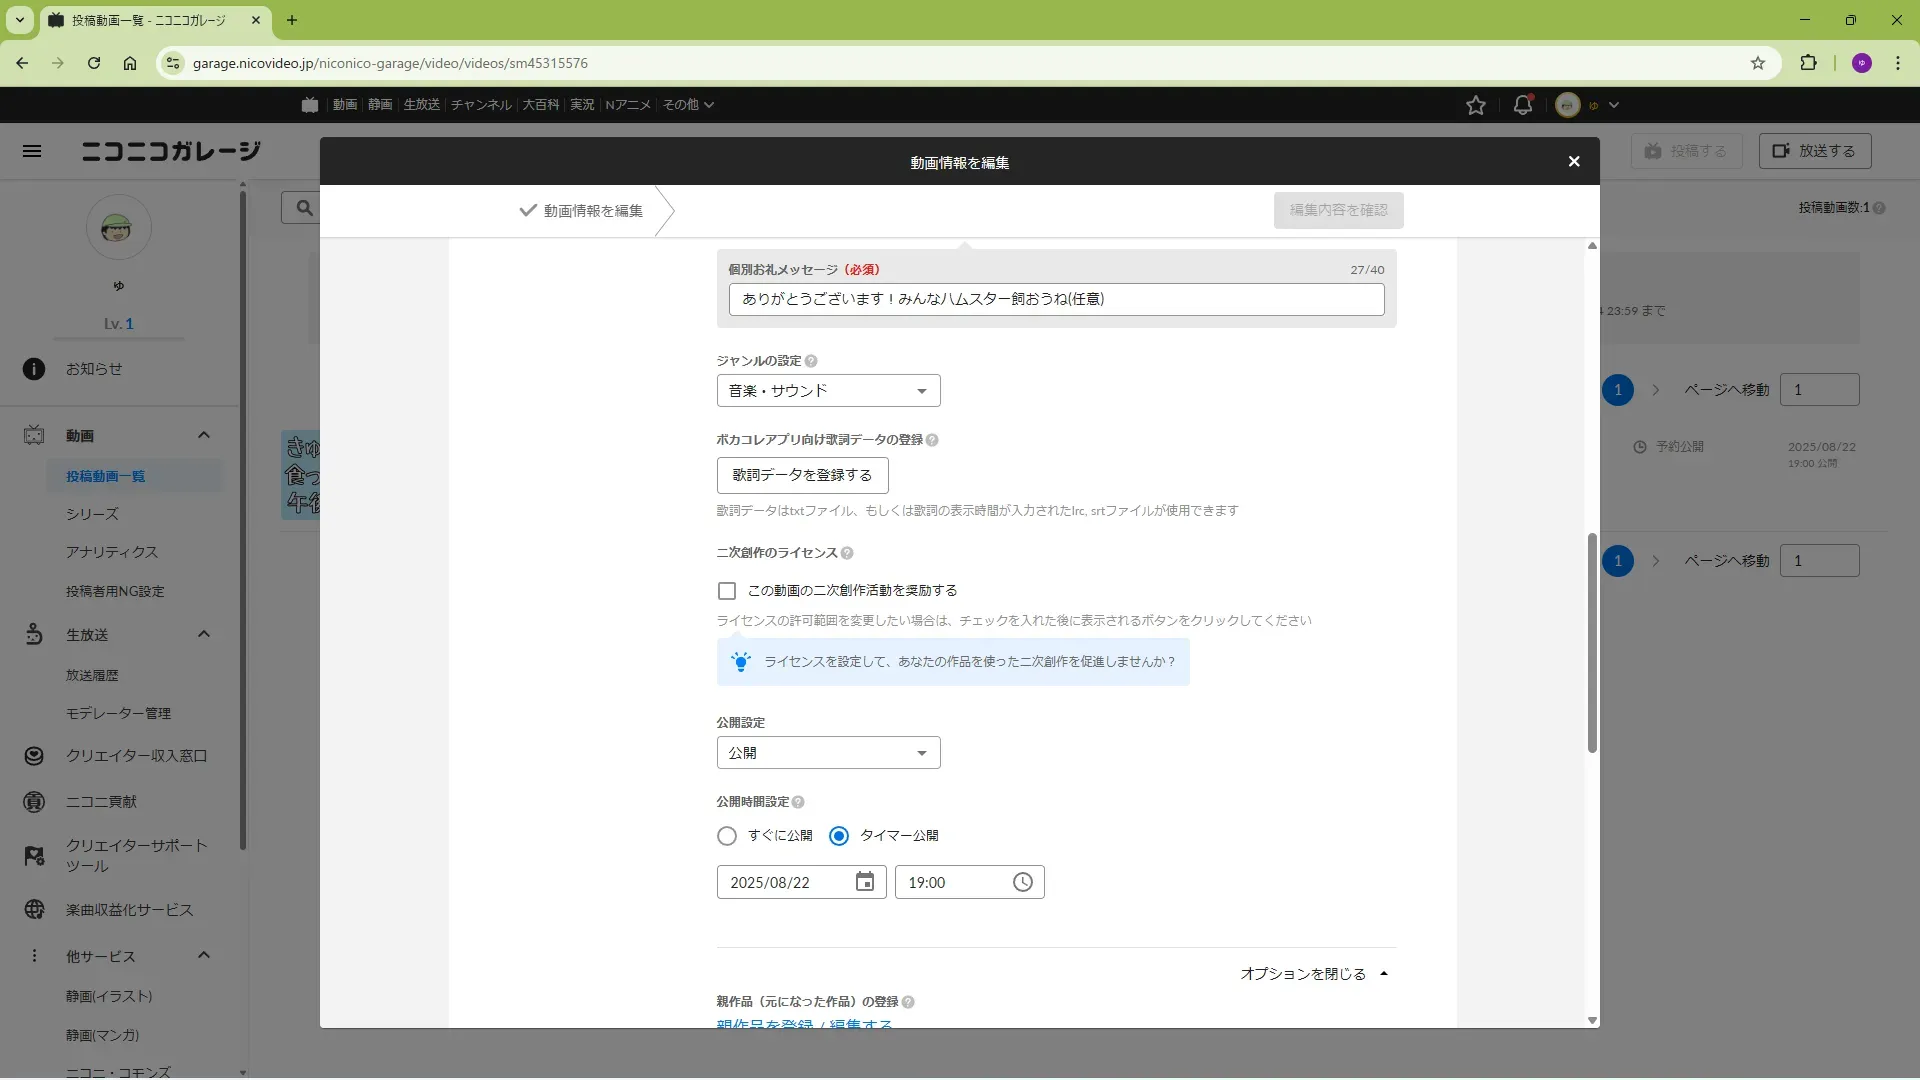Click the 個別お礼メッセージ text field
The image size is (1920, 1080).
[1056, 299]
